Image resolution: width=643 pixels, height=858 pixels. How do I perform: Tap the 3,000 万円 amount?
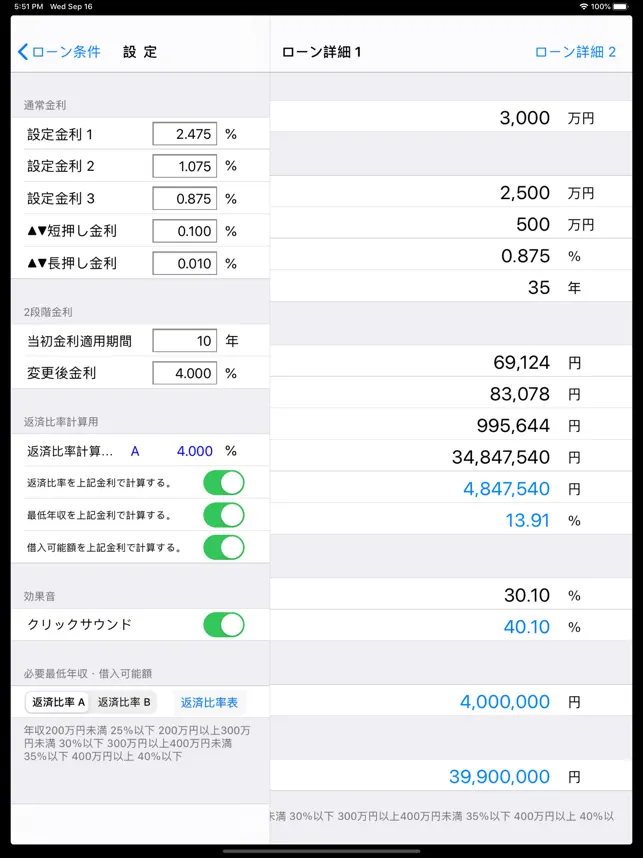[x=524, y=118]
